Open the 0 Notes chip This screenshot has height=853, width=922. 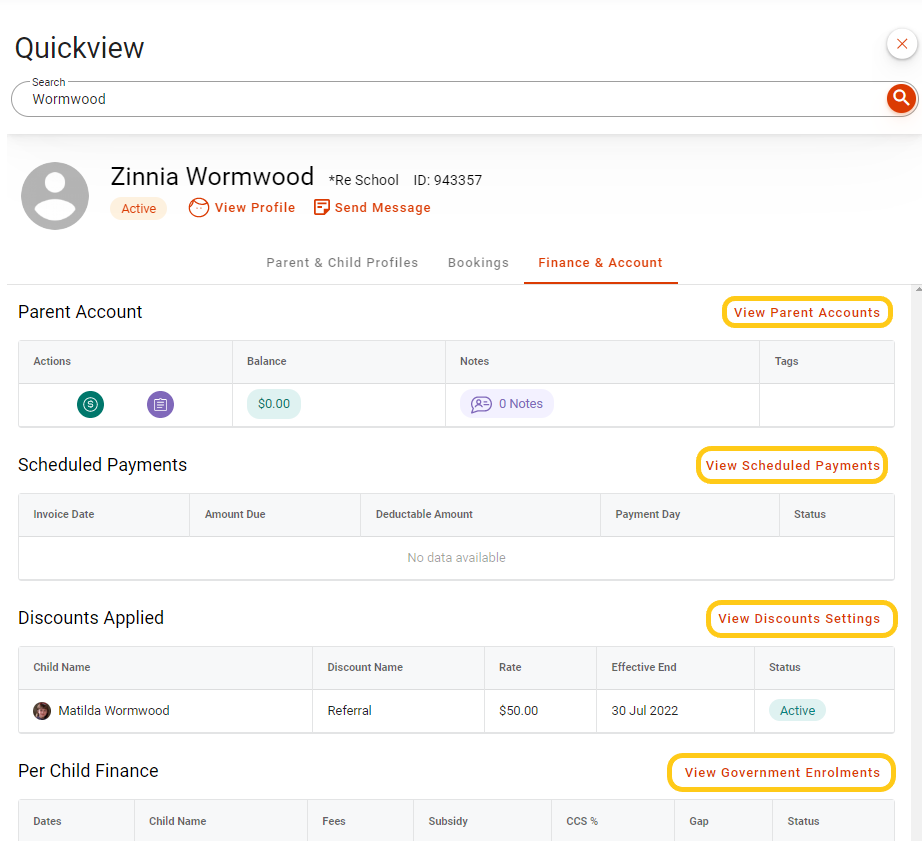click(x=507, y=404)
